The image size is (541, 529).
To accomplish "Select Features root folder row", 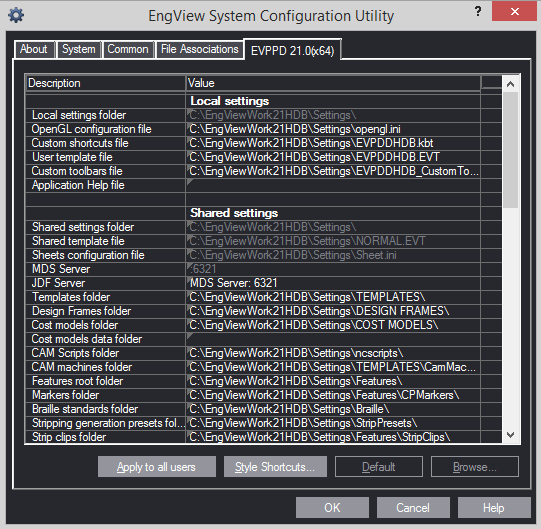I will tap(253, 381).
